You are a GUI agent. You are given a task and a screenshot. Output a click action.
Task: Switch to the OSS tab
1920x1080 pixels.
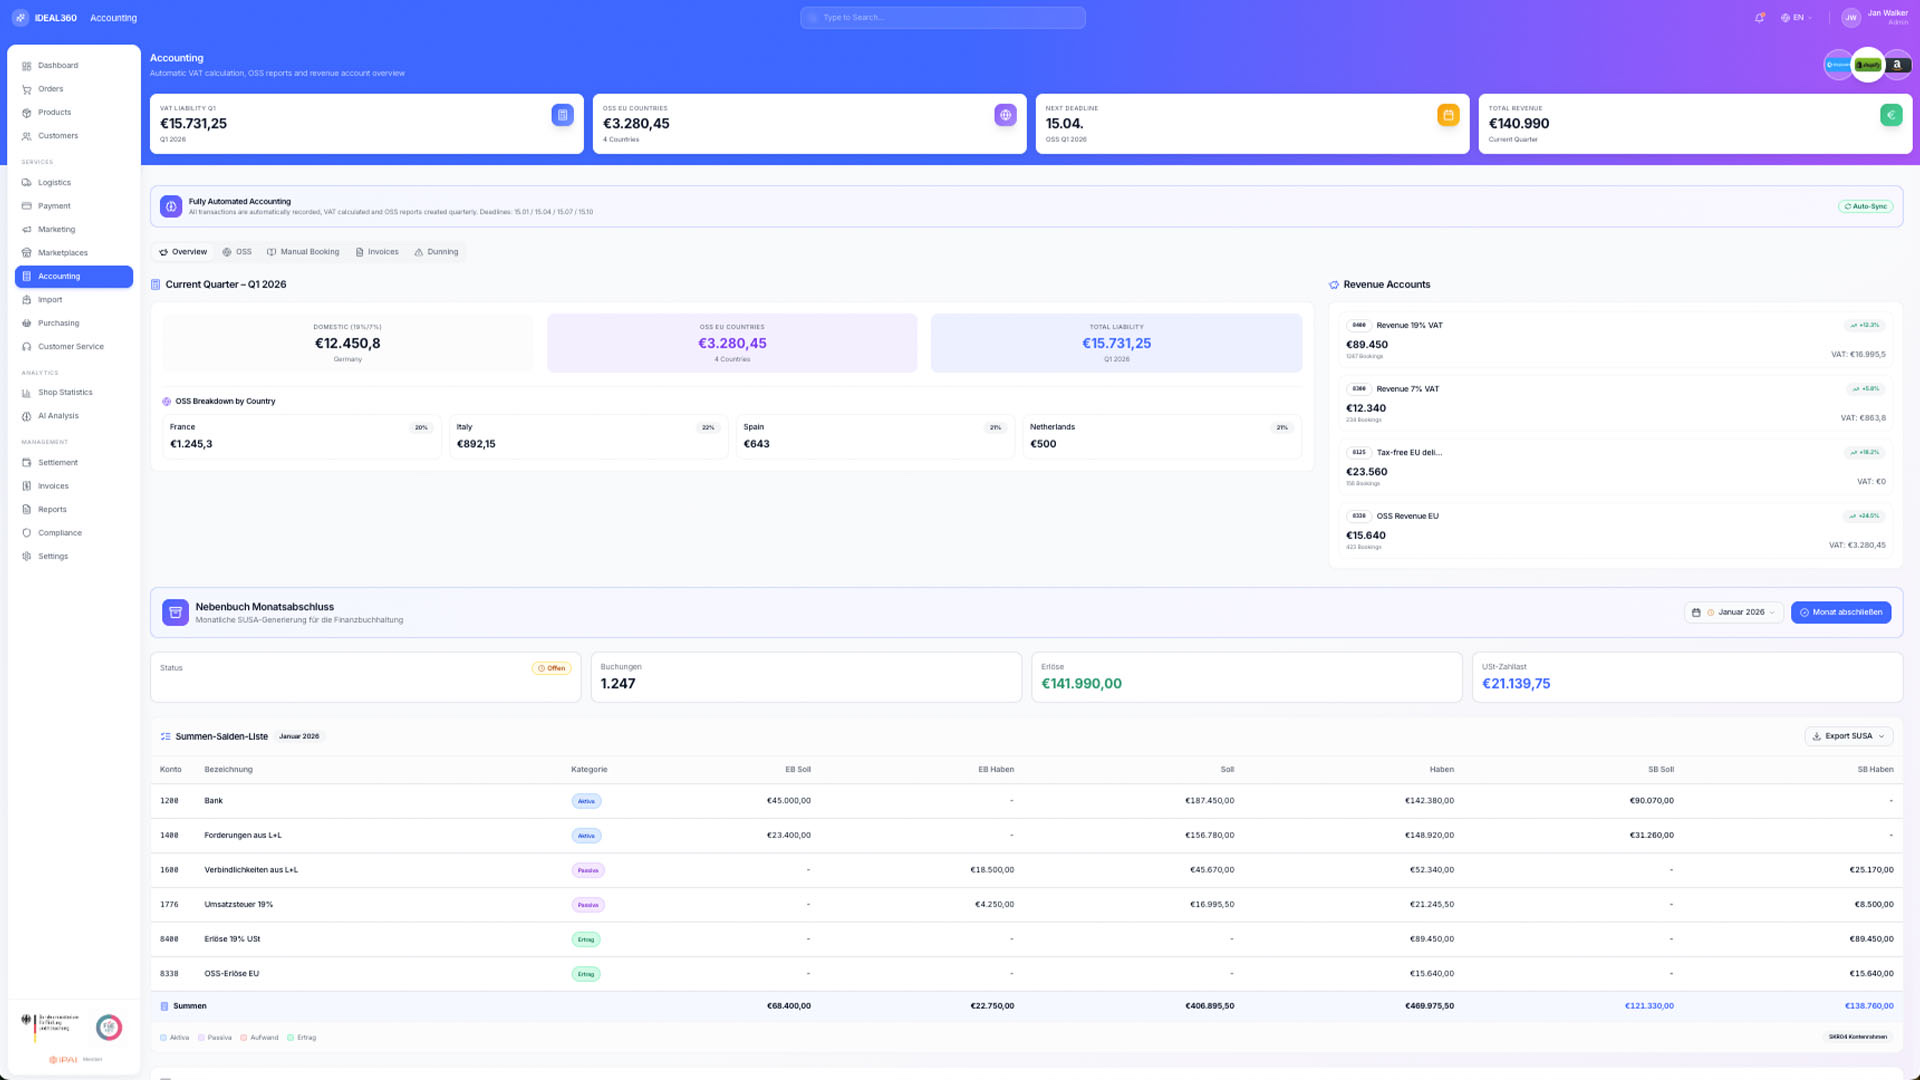point(237,252)
